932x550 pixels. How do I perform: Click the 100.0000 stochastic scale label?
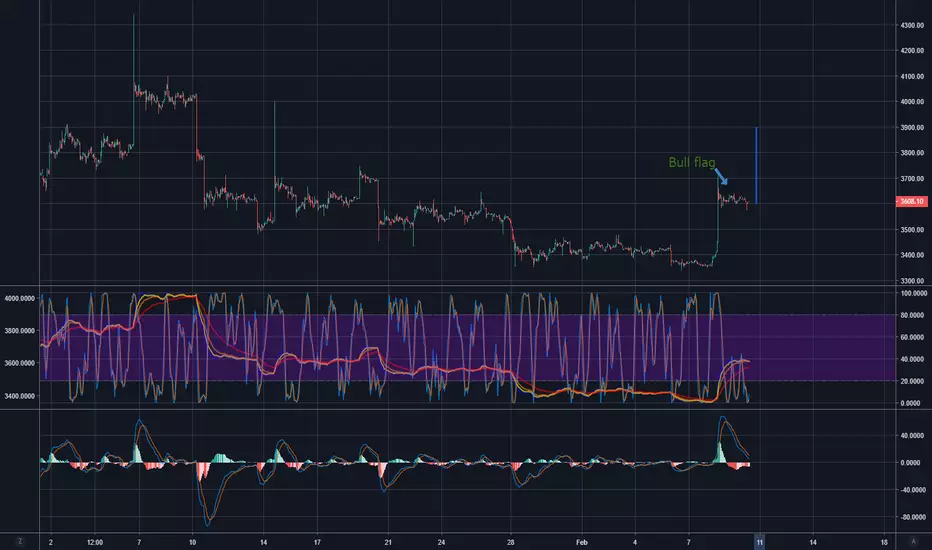coord(914,294)
